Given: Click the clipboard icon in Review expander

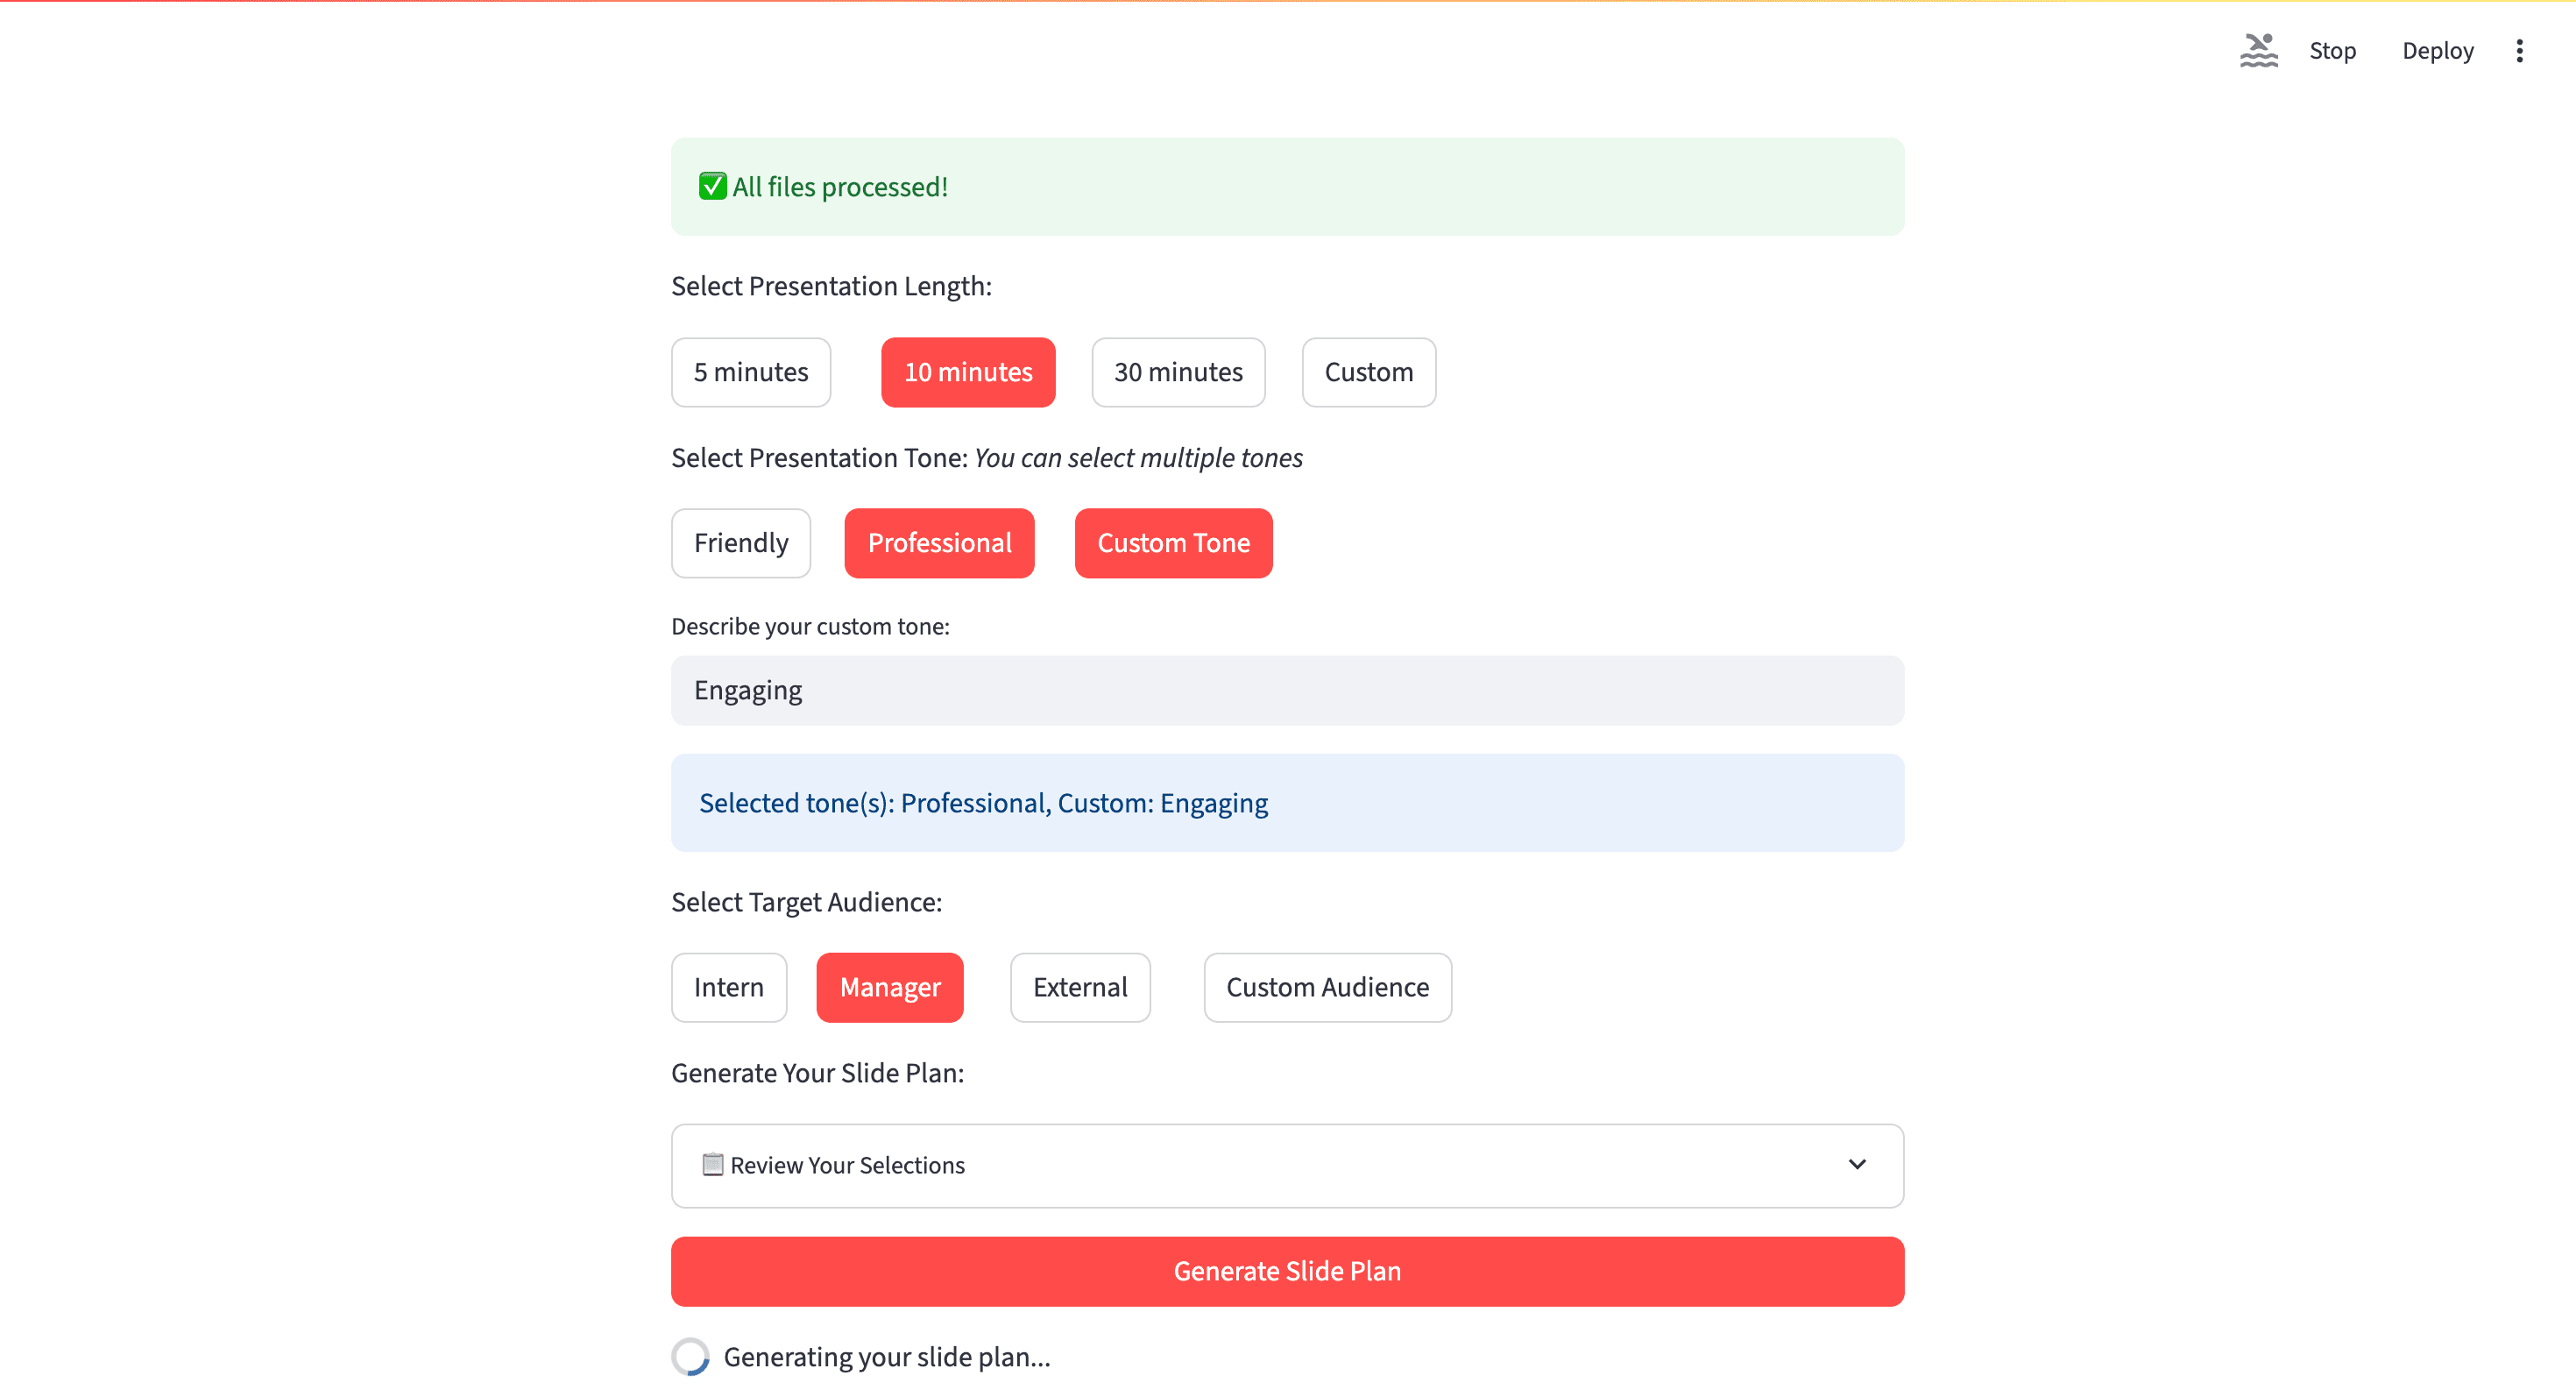Looking at the screenshot, I should click(x=712, y=1164).
